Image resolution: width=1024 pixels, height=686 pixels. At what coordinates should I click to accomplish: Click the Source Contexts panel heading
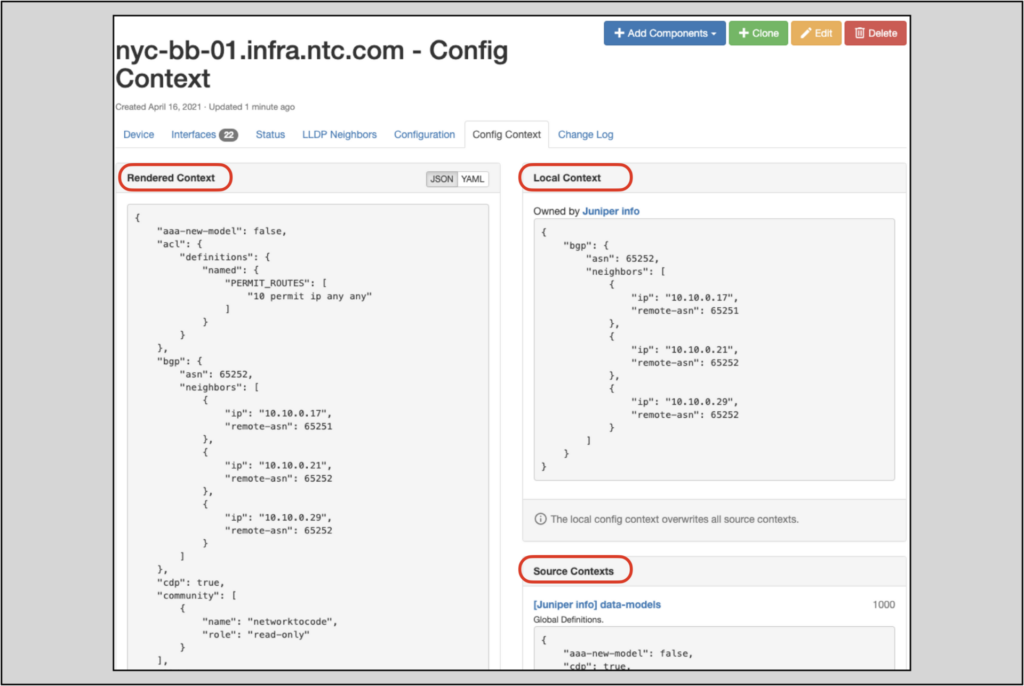click(573, 571)
